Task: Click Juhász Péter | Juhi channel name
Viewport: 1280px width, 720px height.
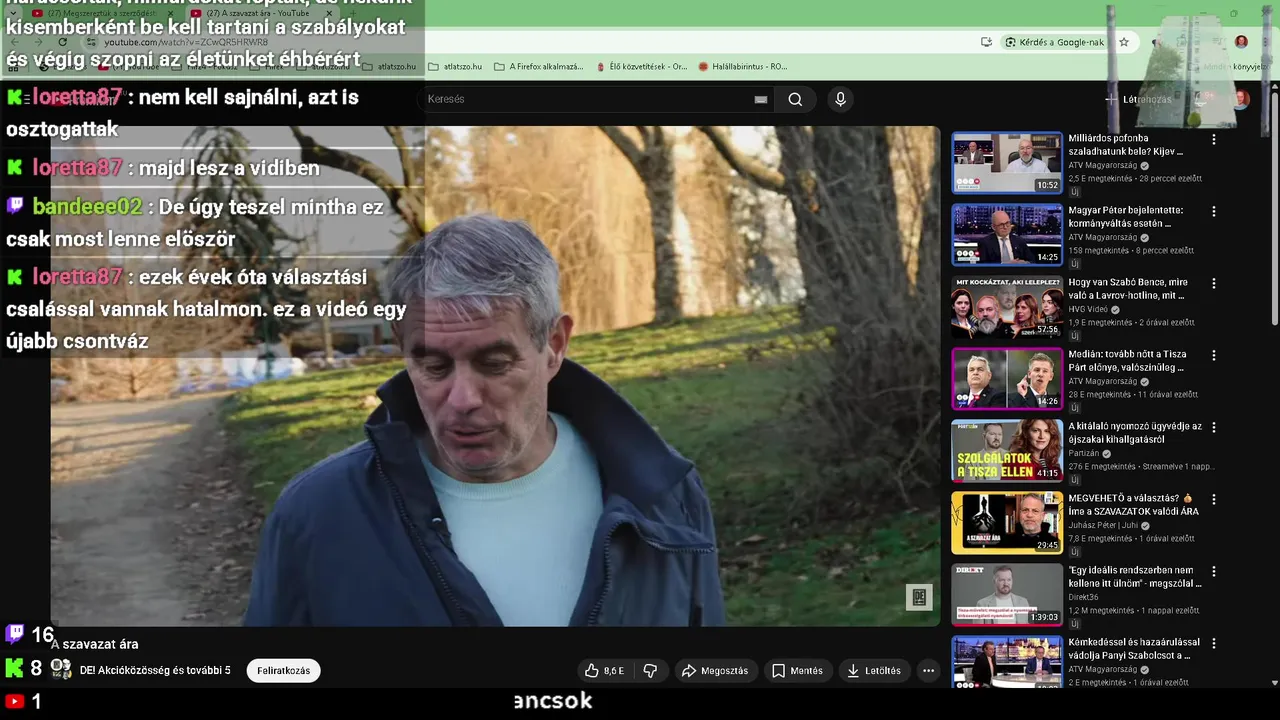Action: (x=1103, y=526)
